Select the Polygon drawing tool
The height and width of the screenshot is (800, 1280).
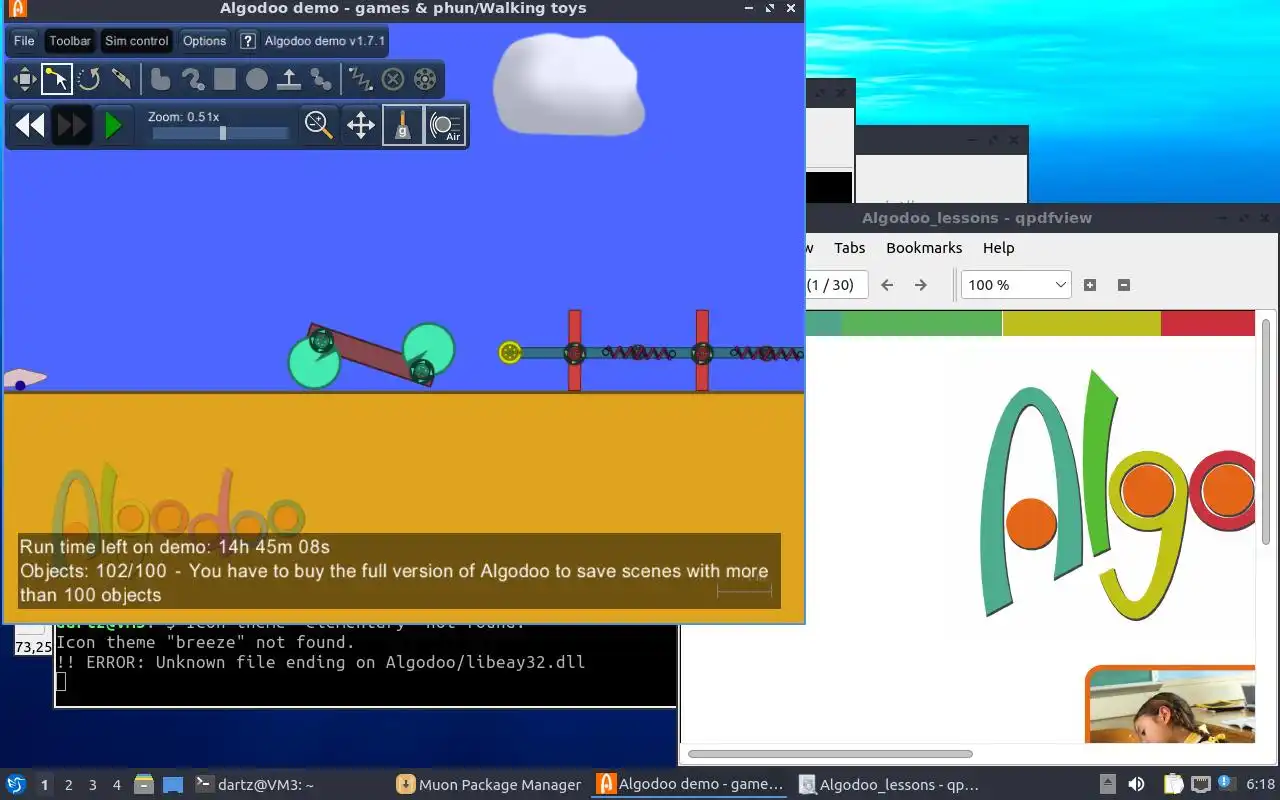(x=160, y=79)
